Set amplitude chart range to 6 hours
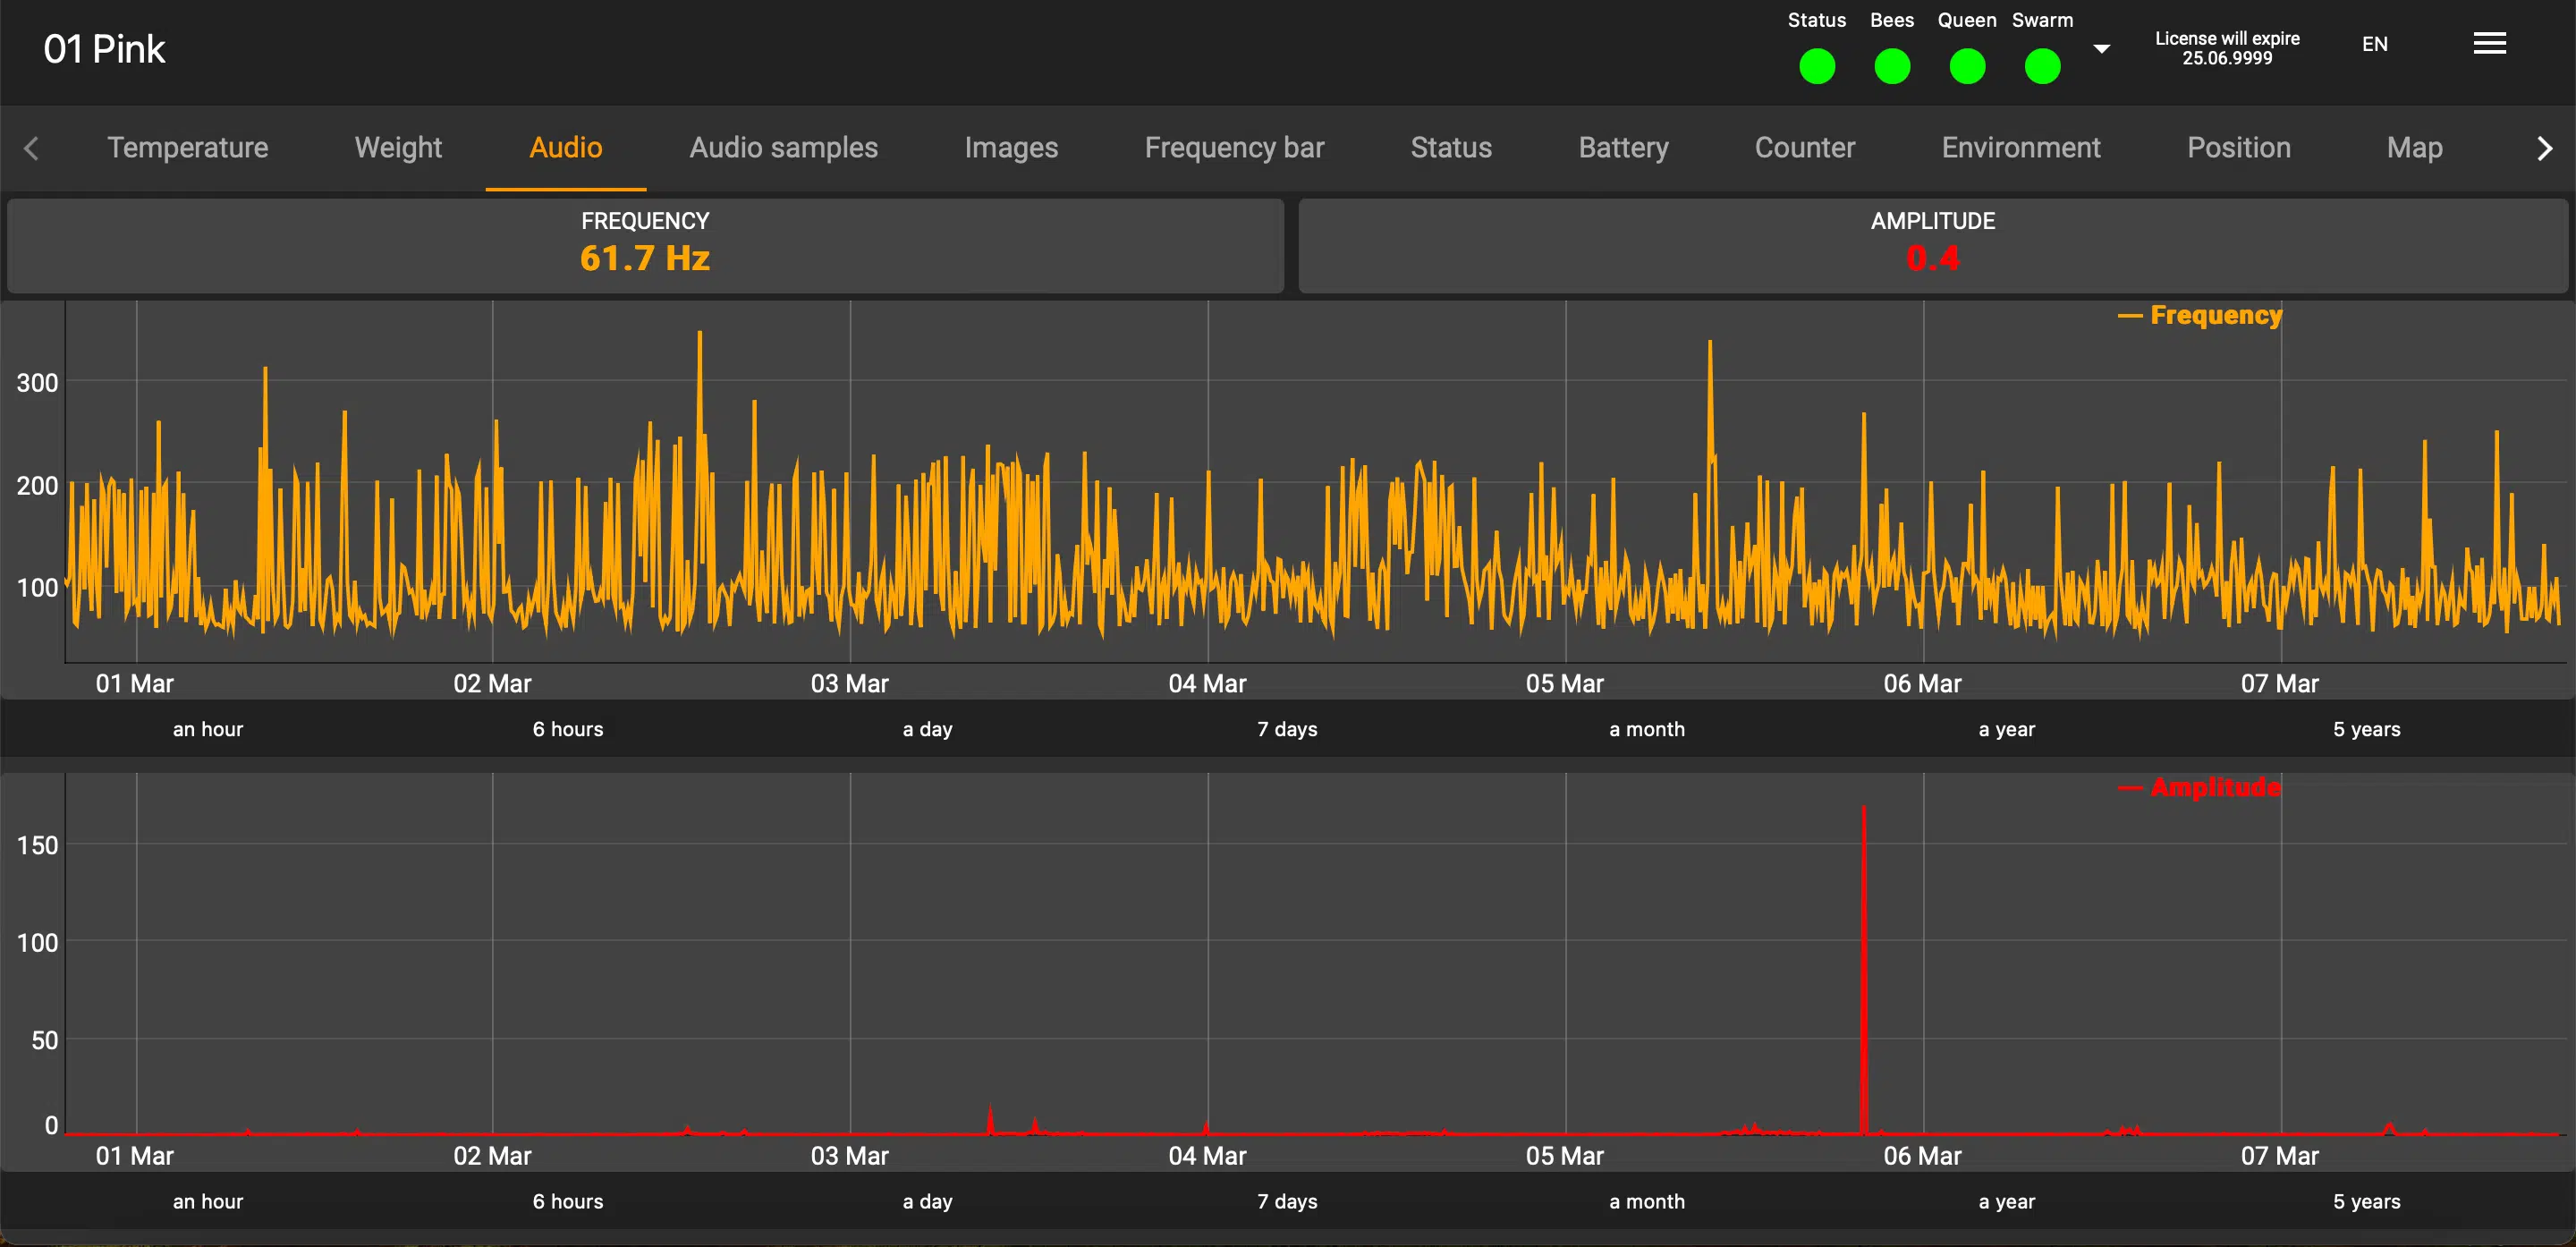Image resolution: width=2576 pixels, height=1247 pixels. click(x=568, y=1201)
